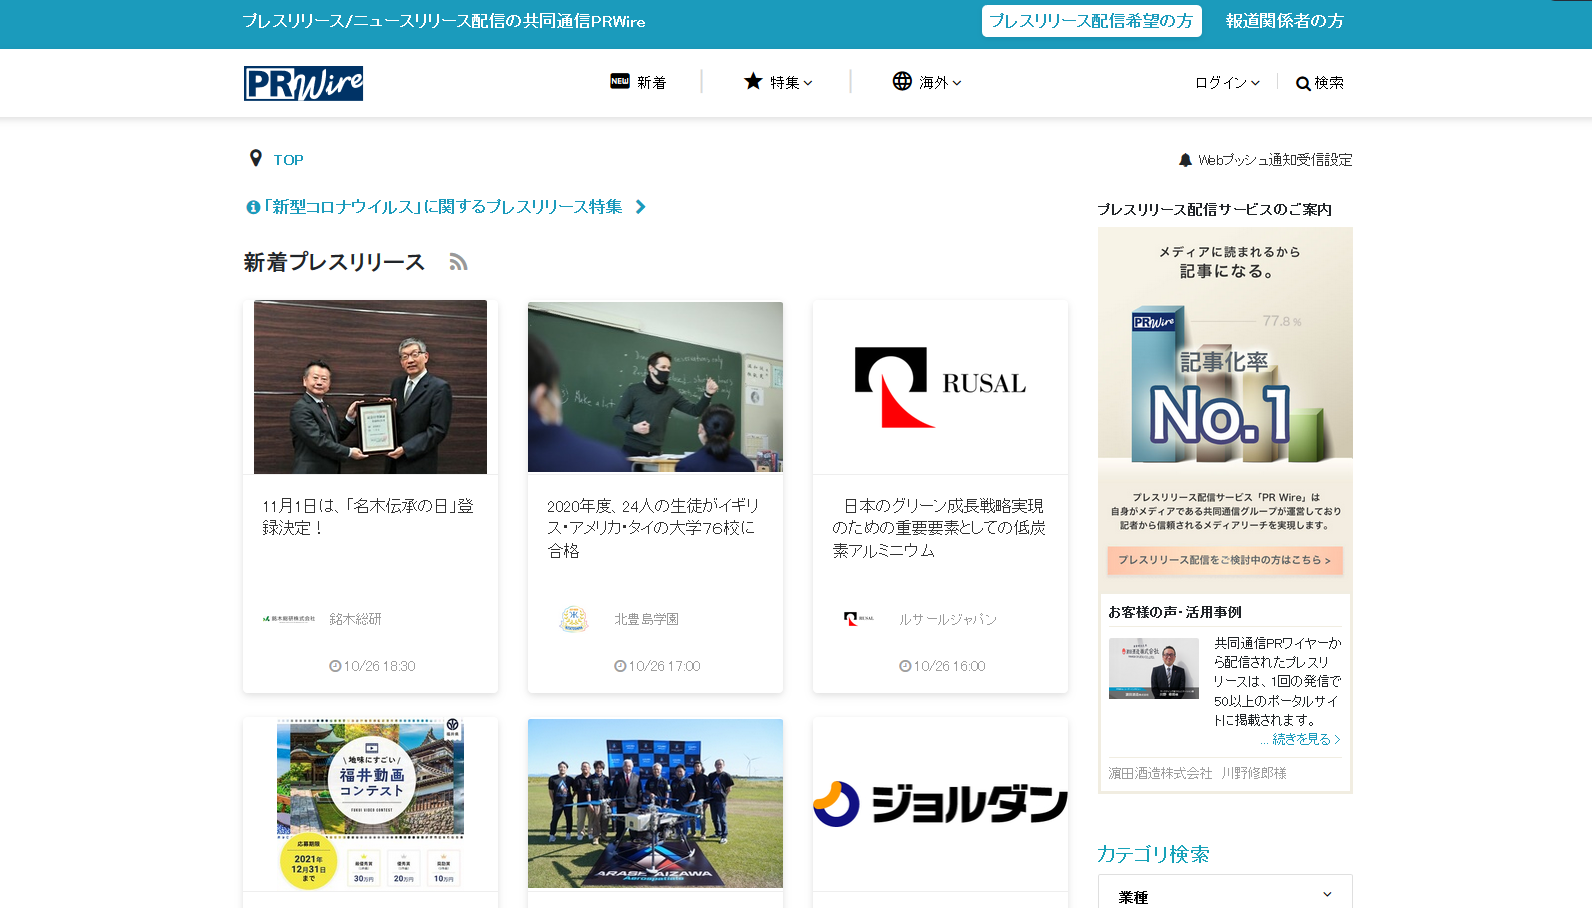Click company name 銘木総研

click(355, 619)
